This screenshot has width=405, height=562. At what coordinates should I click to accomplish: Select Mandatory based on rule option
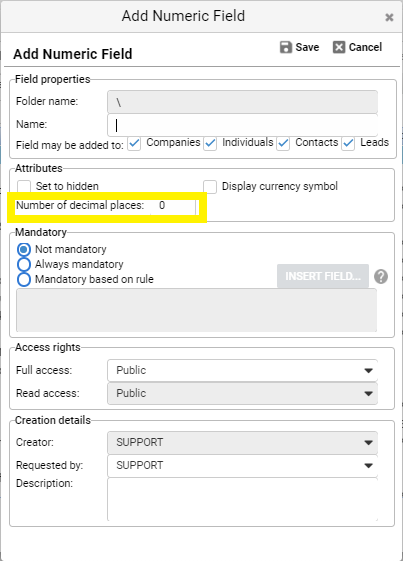(x=24, y=280)
